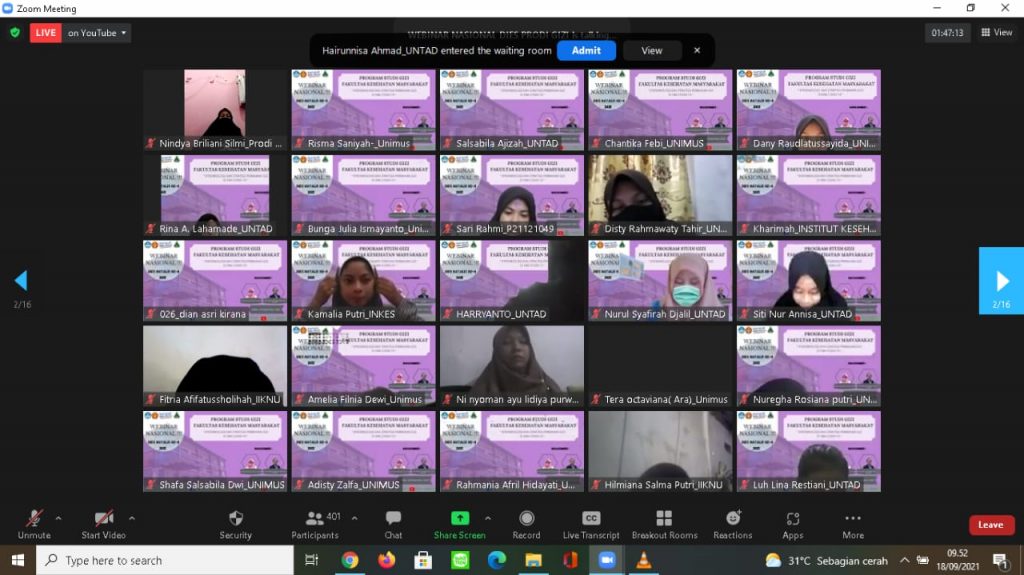Toggle Start Video camera
The image size is (1024, 575).
(x=103, y=518)
